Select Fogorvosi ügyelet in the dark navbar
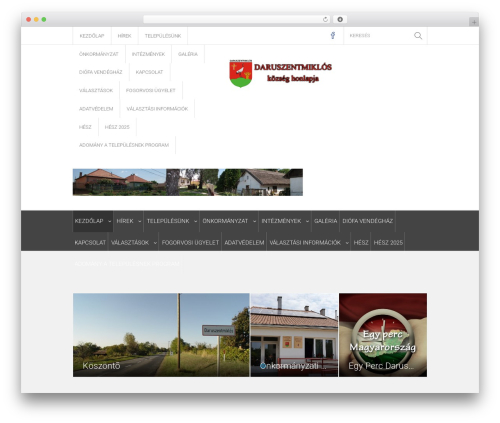 (190, 243)
